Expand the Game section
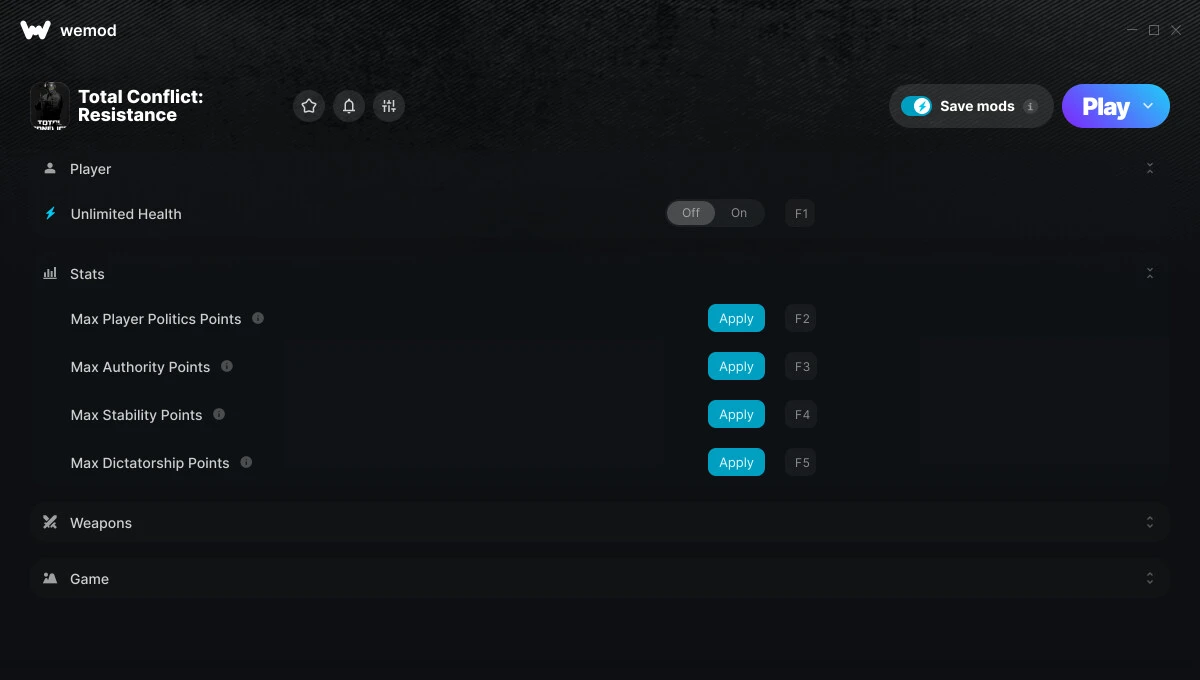 pyautogui.click(x=1150, y=579)
